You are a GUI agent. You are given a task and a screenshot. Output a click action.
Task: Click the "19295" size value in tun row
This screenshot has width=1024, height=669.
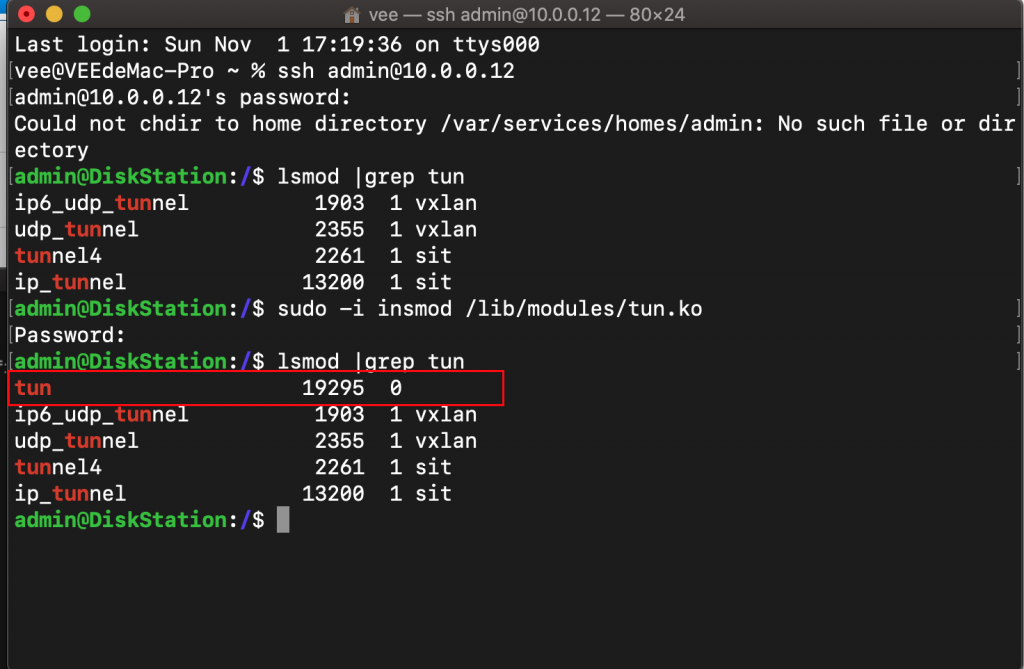pos(333,388)
